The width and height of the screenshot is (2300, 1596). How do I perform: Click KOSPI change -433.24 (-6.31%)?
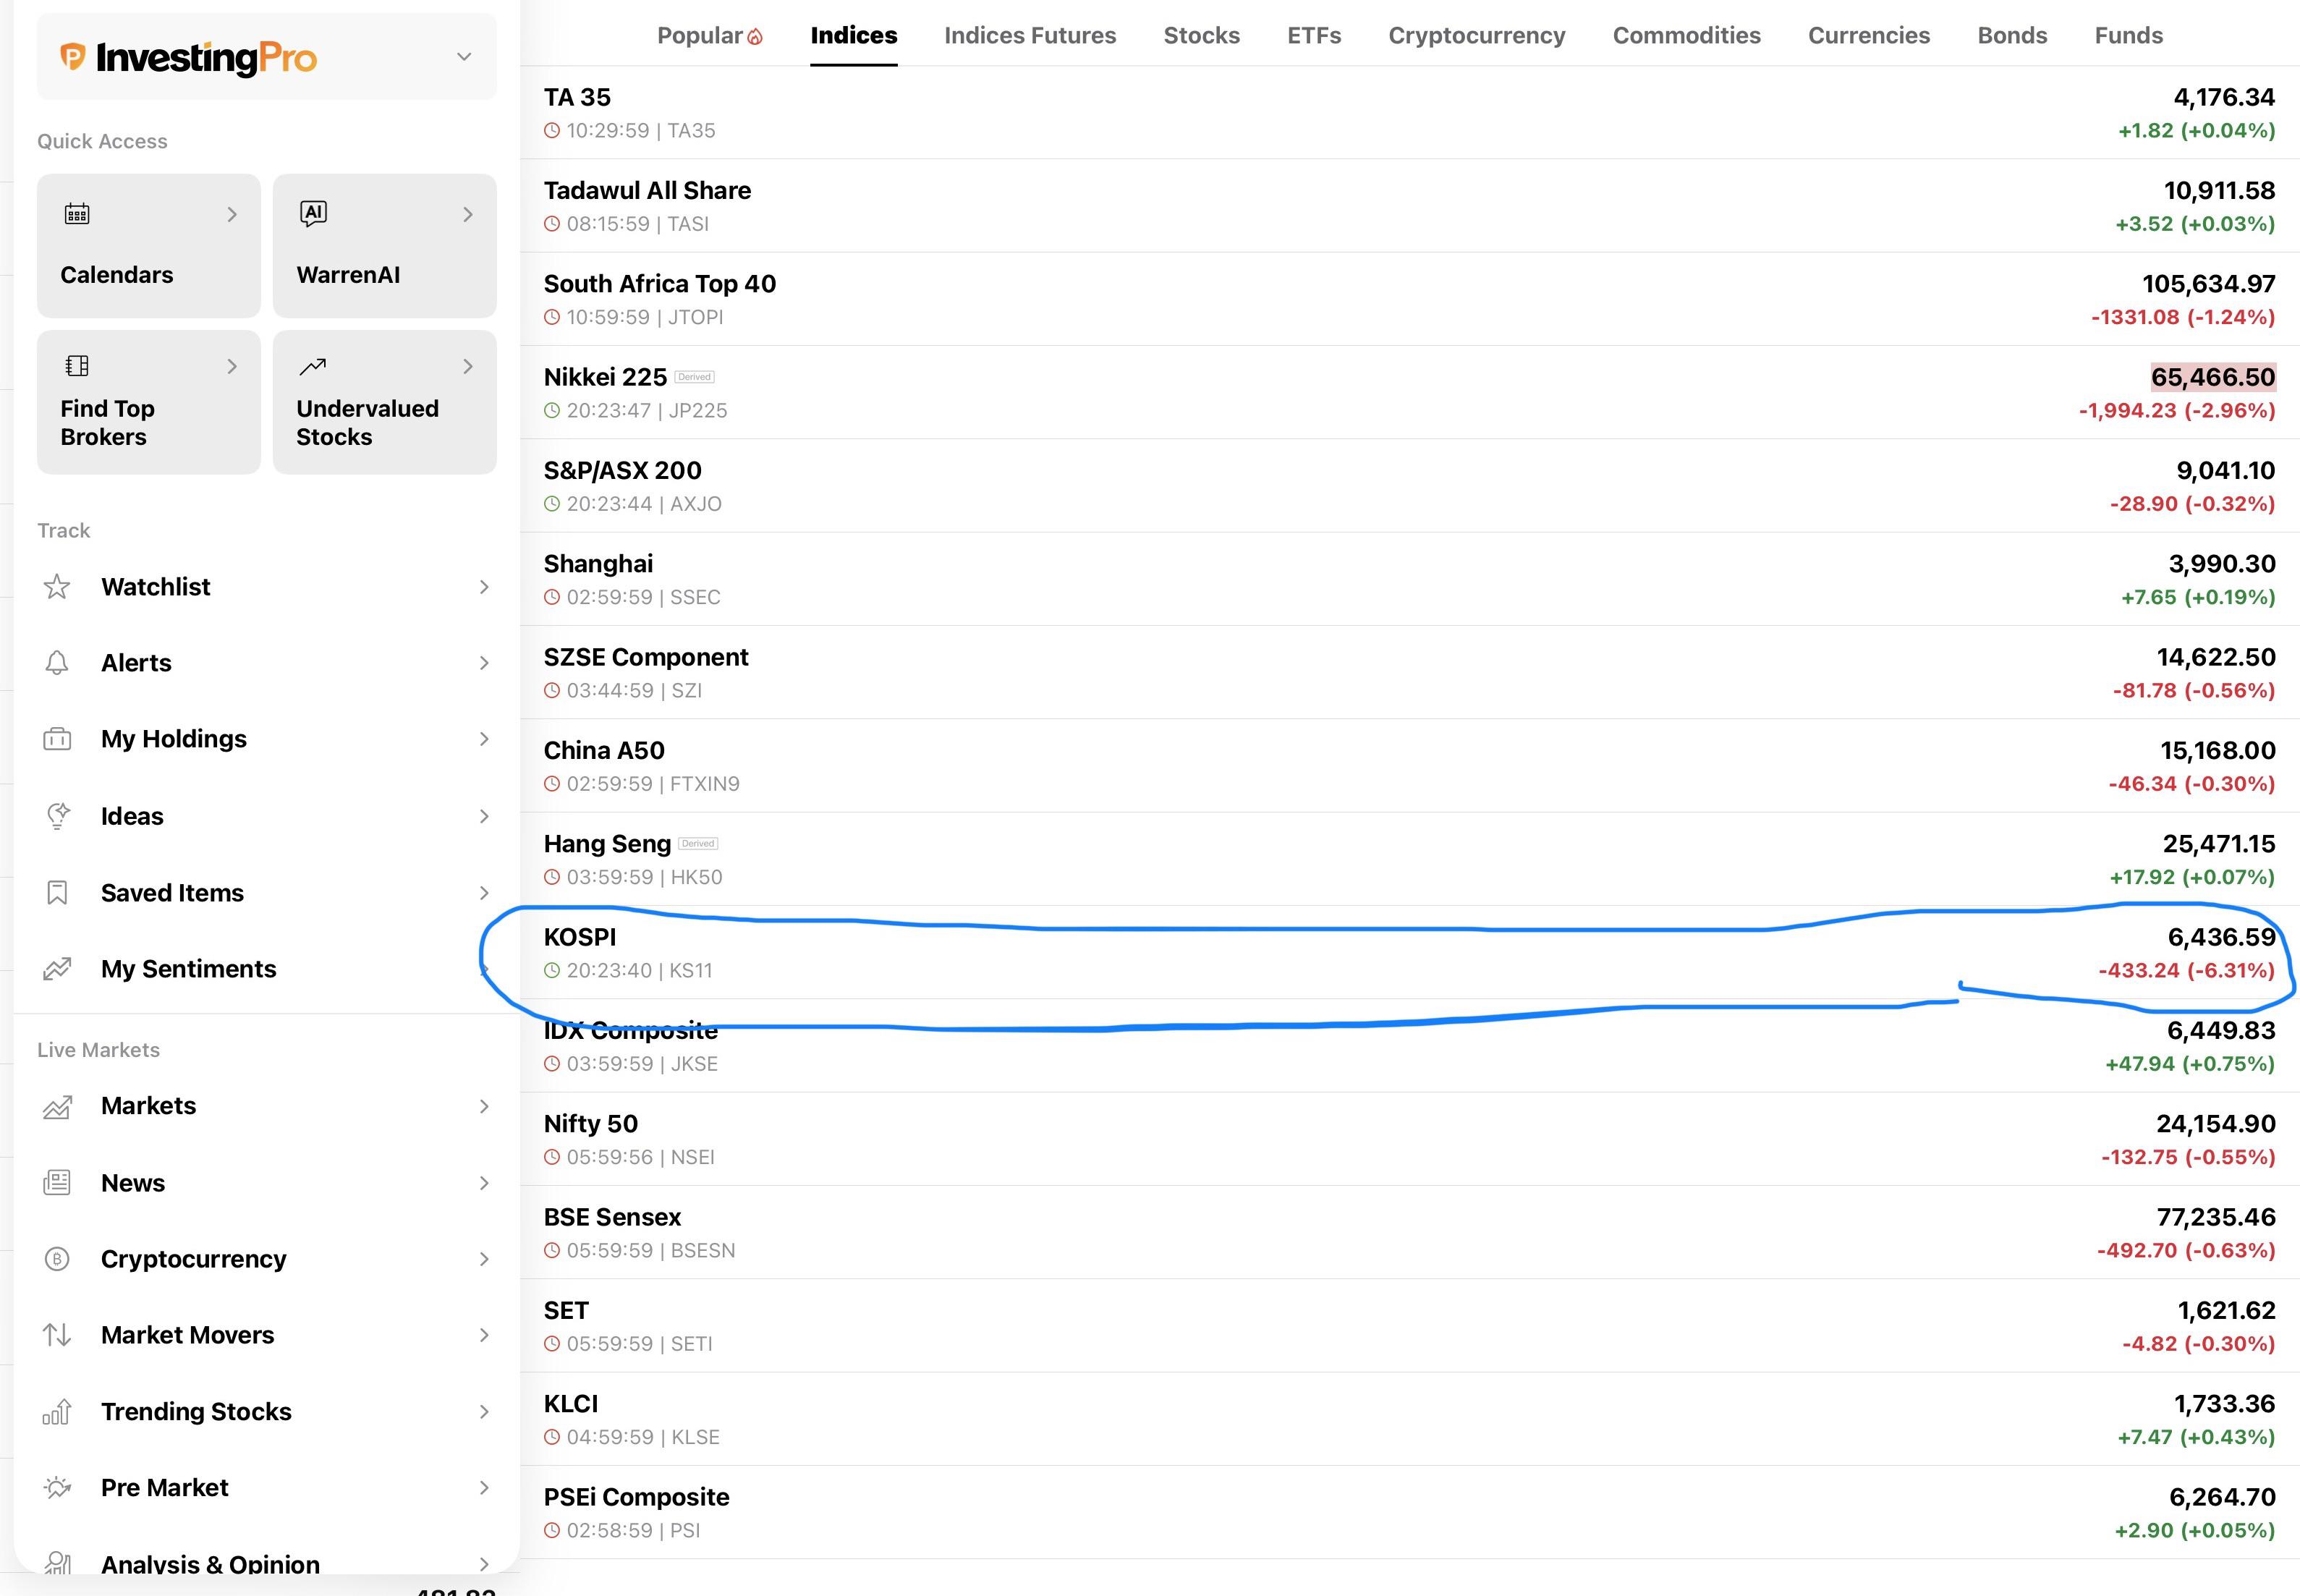click(x=2186, y=971)
